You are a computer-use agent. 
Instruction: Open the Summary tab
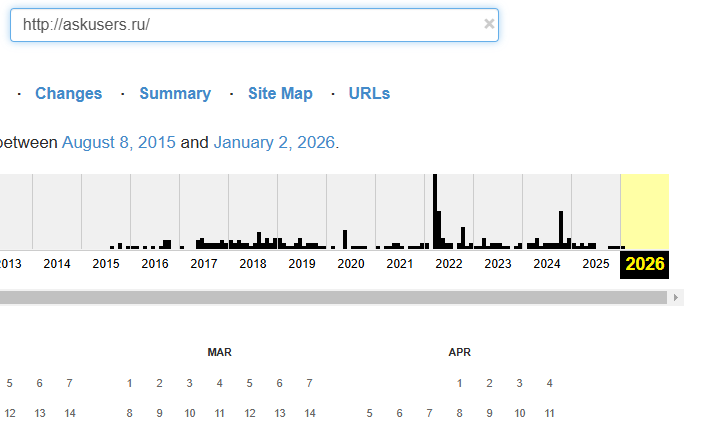click(175, 94)
